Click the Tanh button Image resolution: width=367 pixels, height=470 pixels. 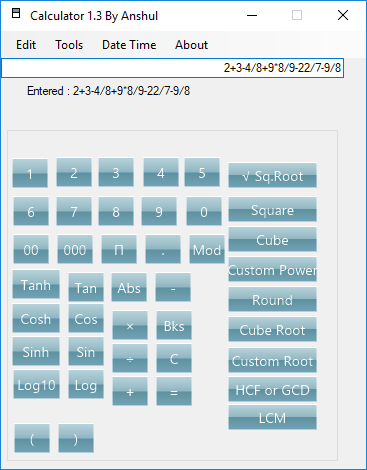[36, 284]
